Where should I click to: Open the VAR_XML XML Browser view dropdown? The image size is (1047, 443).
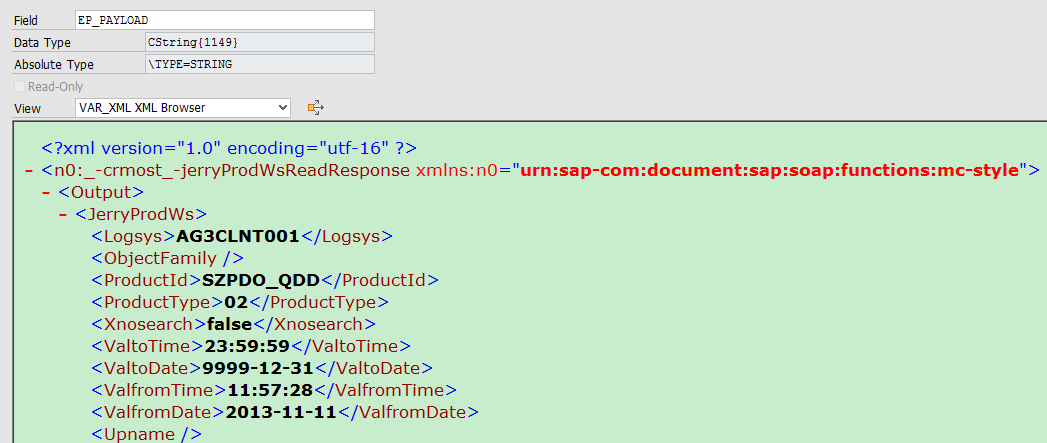[x=183, y=108]
